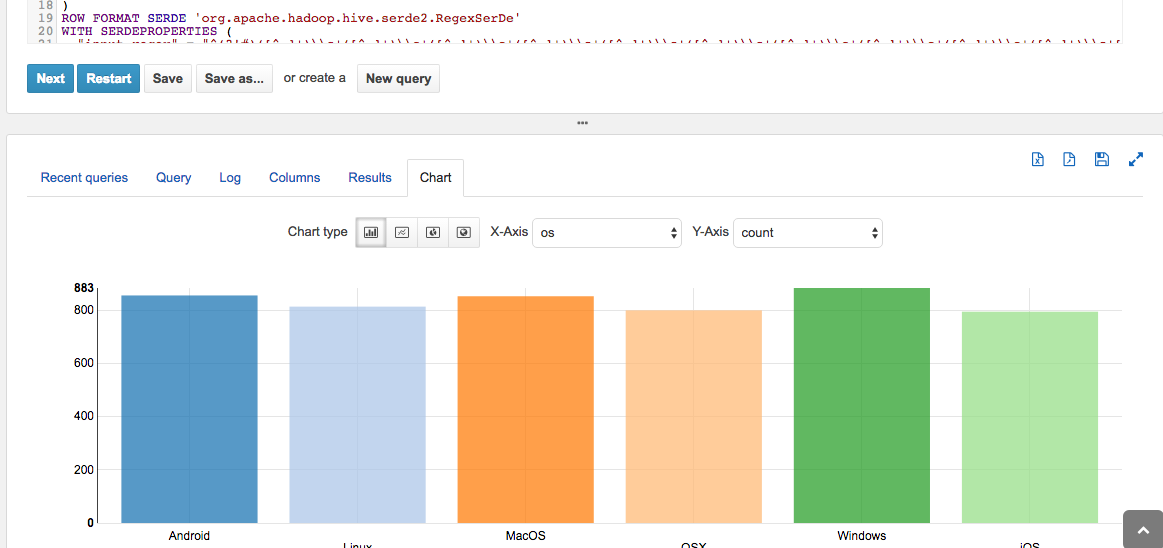Image resolution: width=1163 pixels, height=548 pixels.
Task: Switch to the line chart type
Action: coord(402,232)
